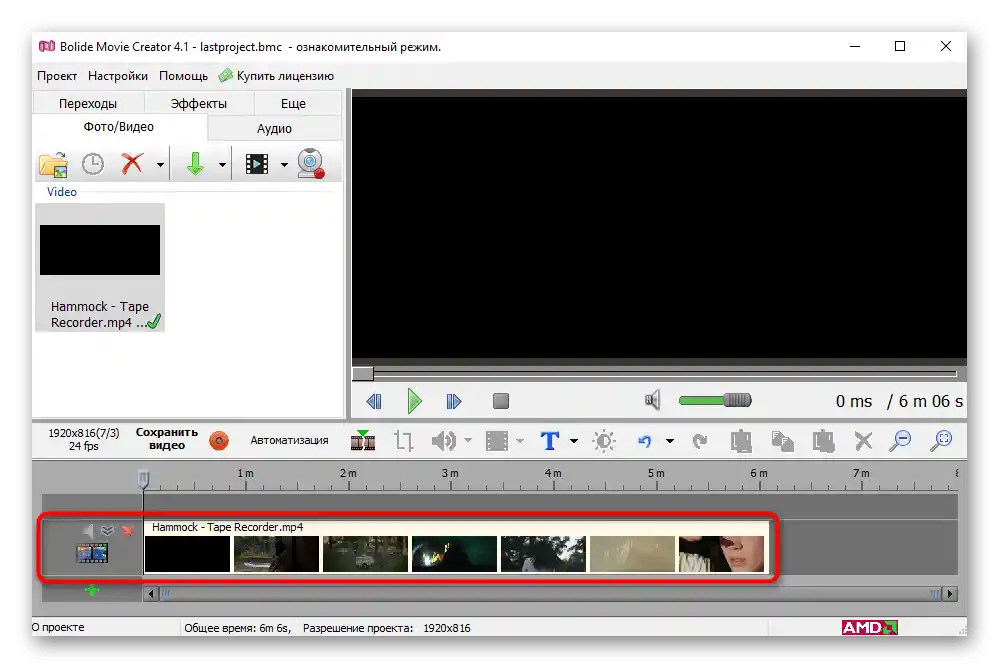
Task: Play the video preview
Action: [414, 401]
